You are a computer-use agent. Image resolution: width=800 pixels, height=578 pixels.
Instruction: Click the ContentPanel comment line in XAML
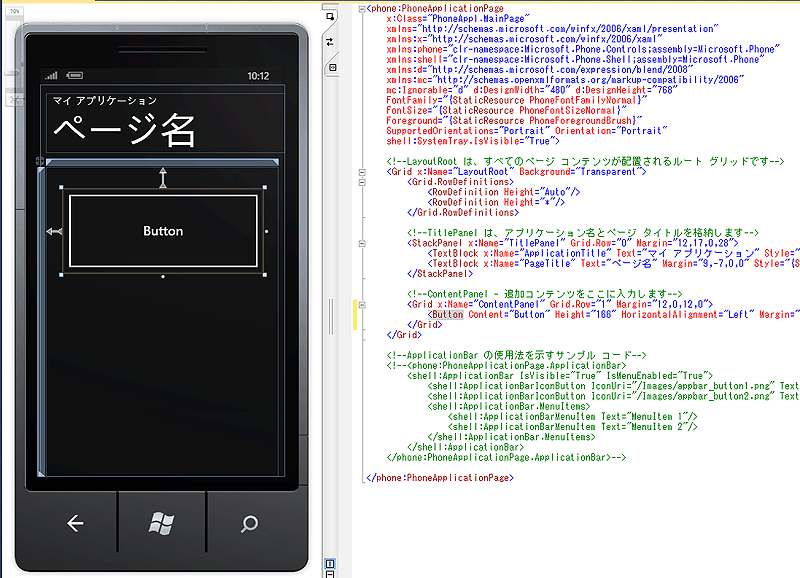544,294
